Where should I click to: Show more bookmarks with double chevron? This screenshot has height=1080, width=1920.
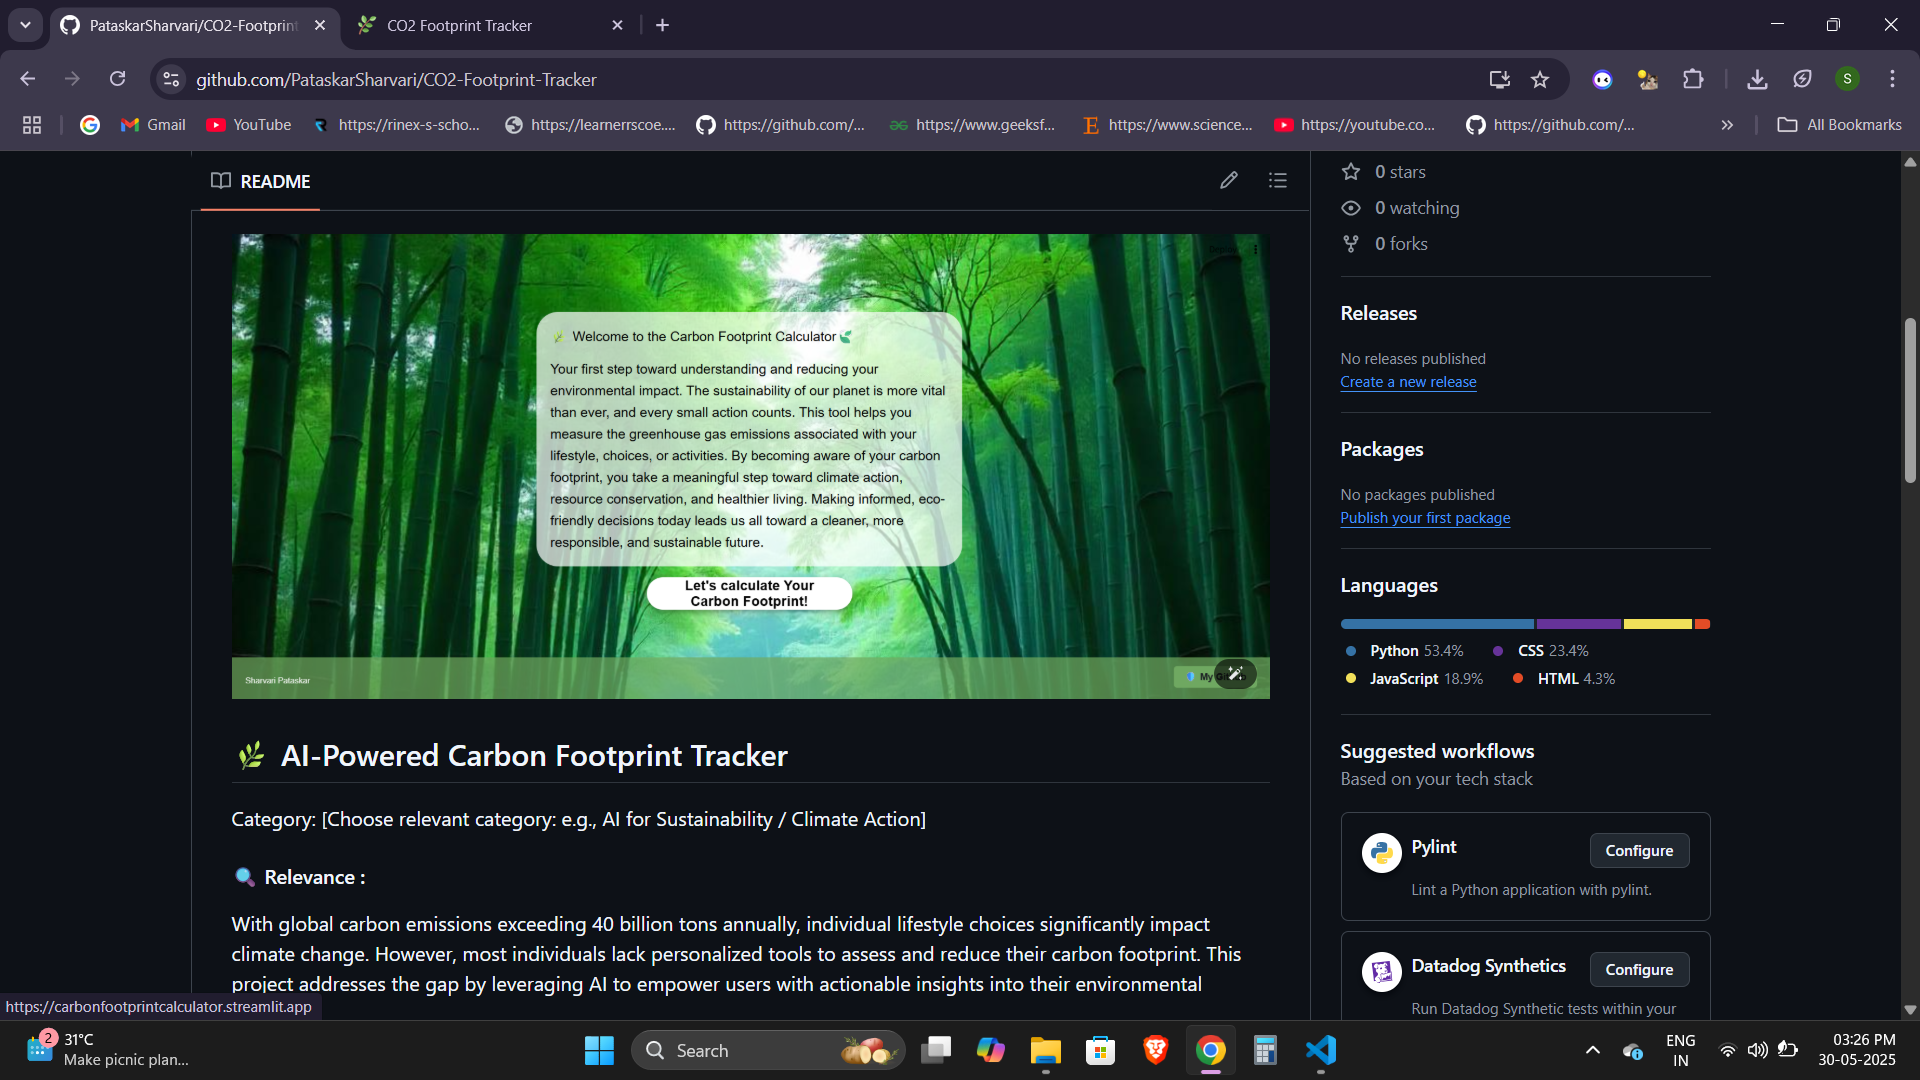[x=1726, y=125]
